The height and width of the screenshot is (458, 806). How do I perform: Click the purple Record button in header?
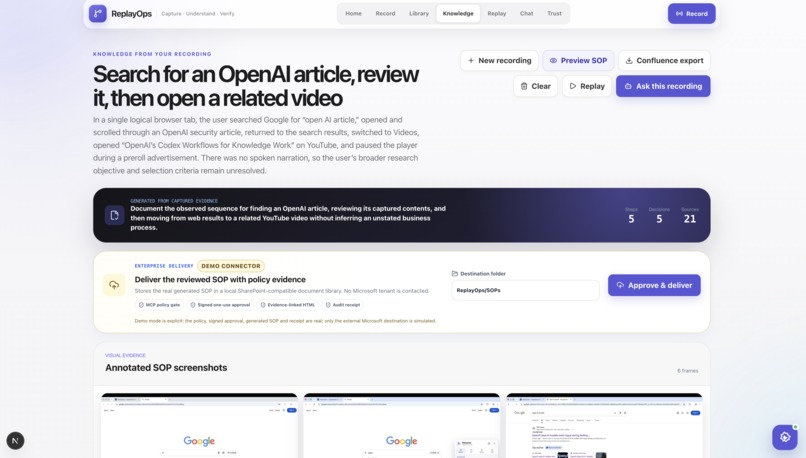[691, 14]
